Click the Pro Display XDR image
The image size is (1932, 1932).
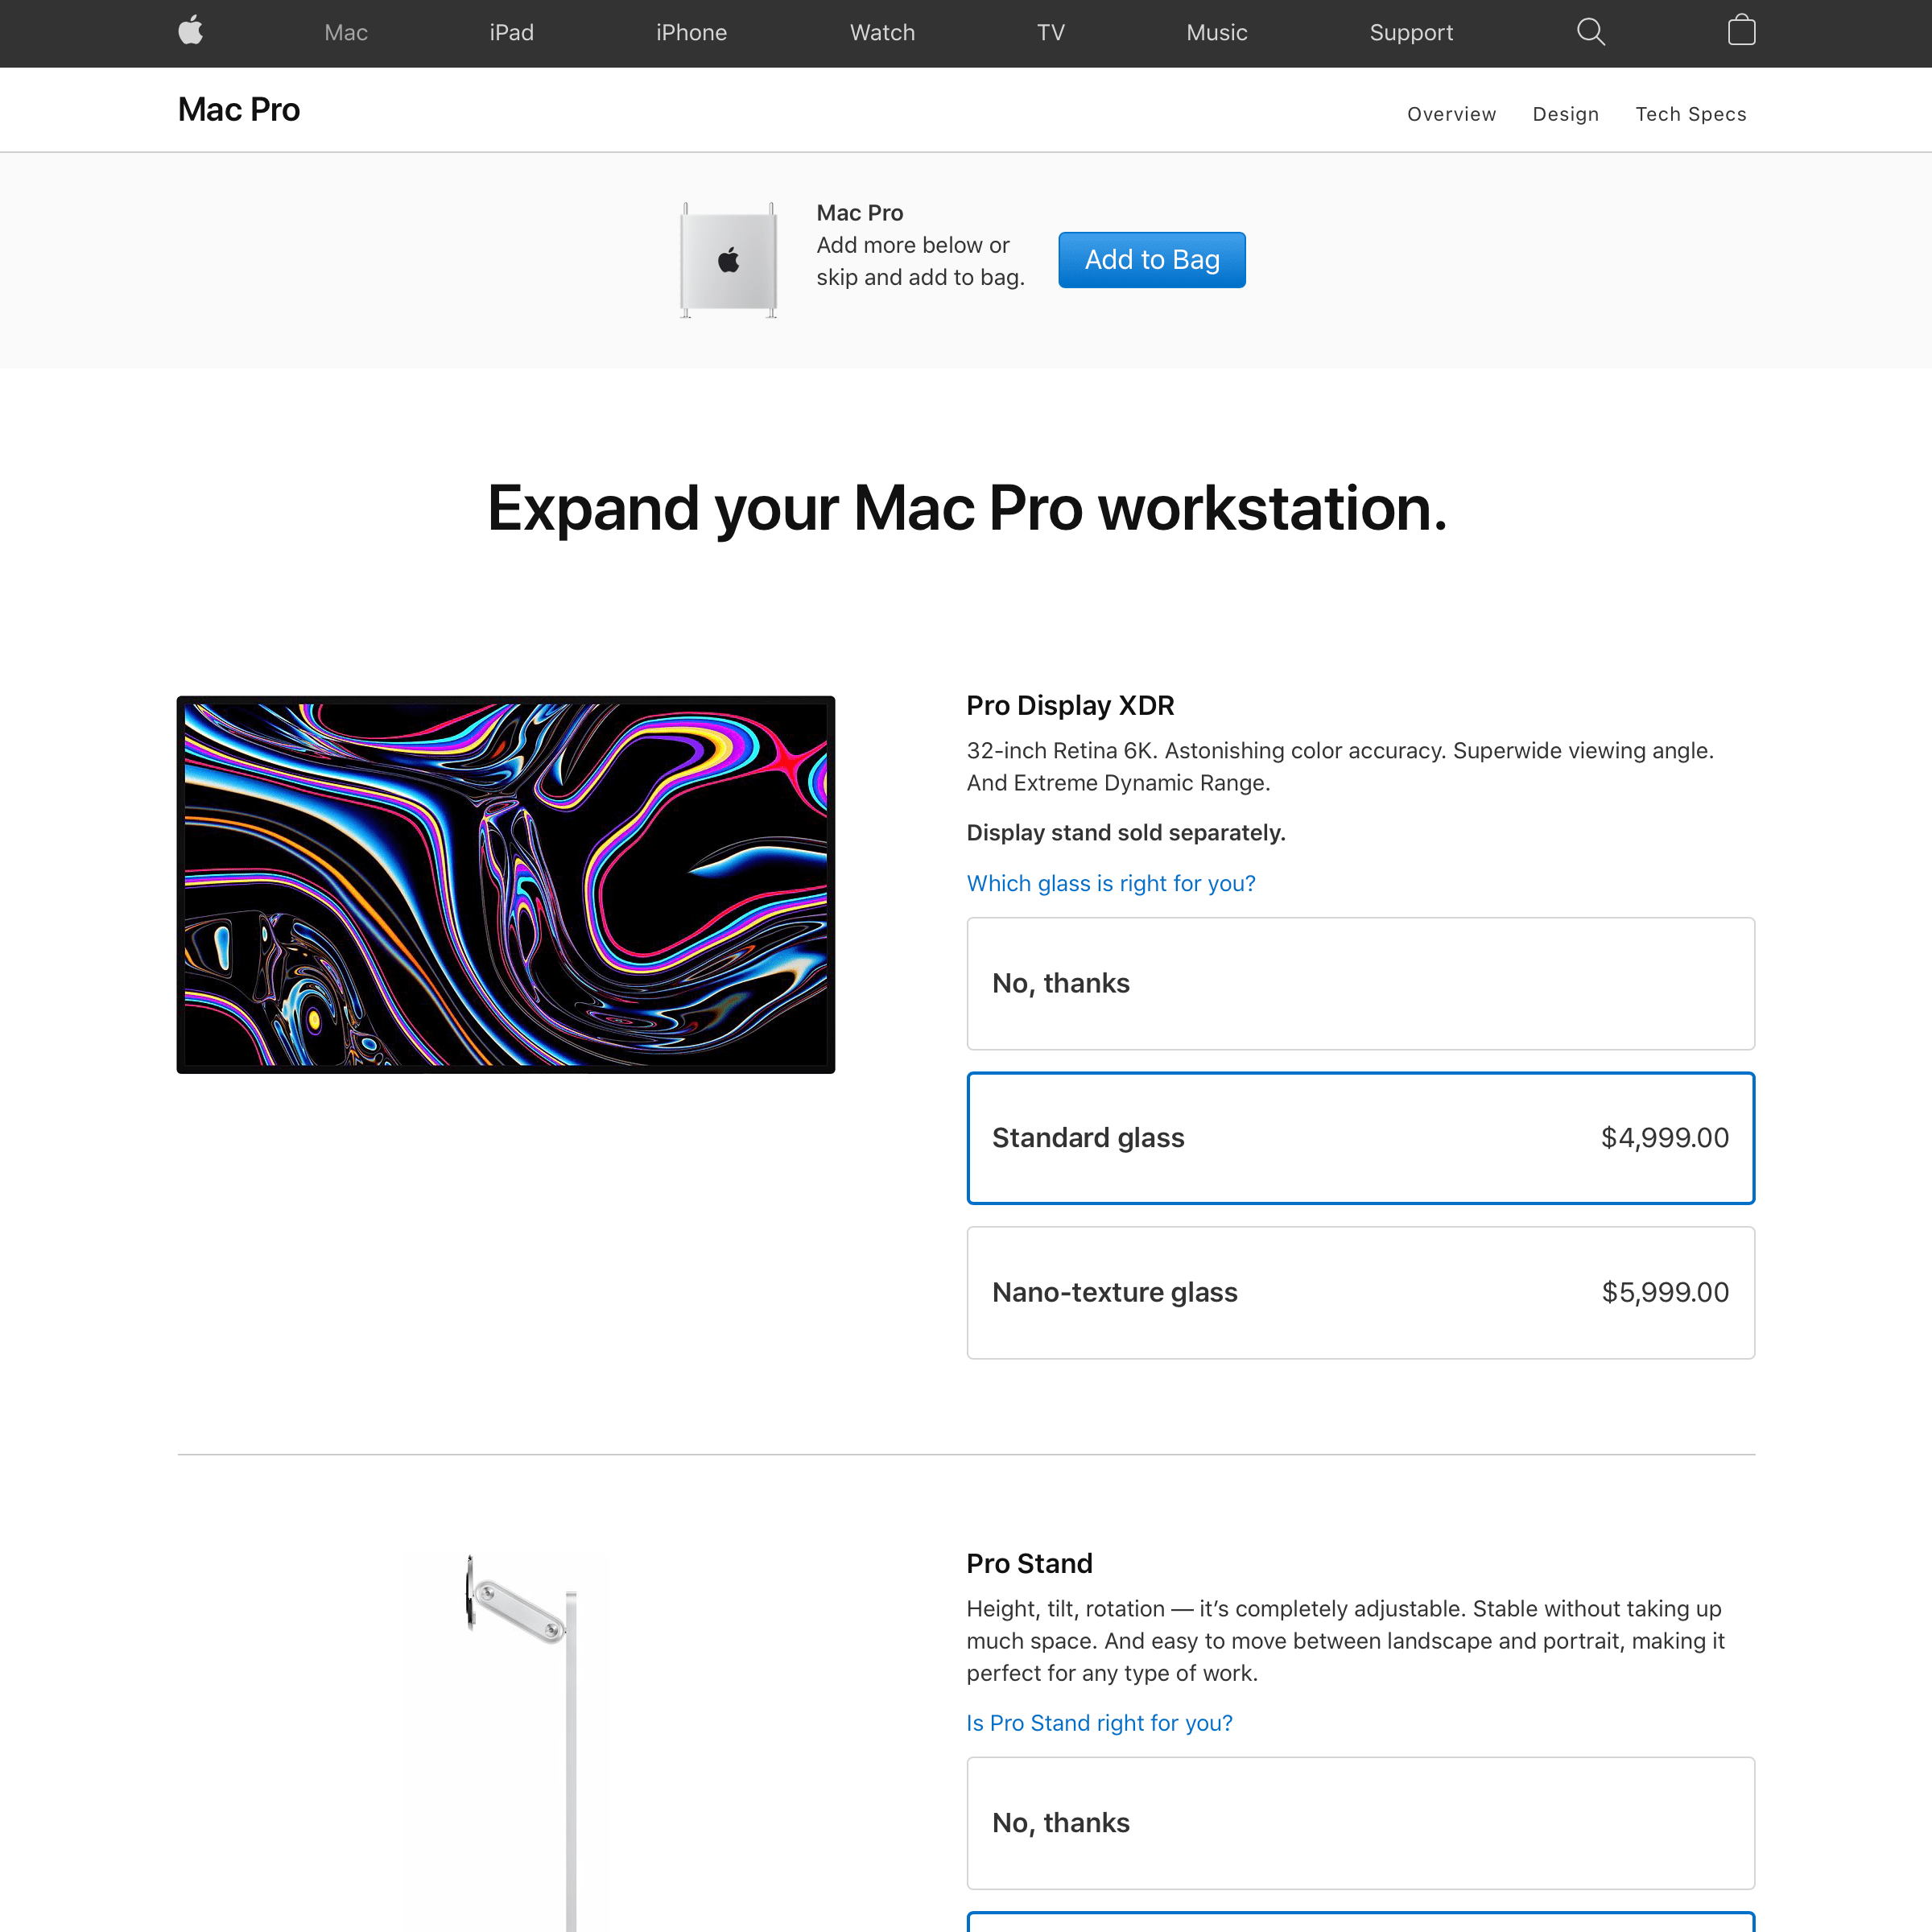[x=506, y=885]
